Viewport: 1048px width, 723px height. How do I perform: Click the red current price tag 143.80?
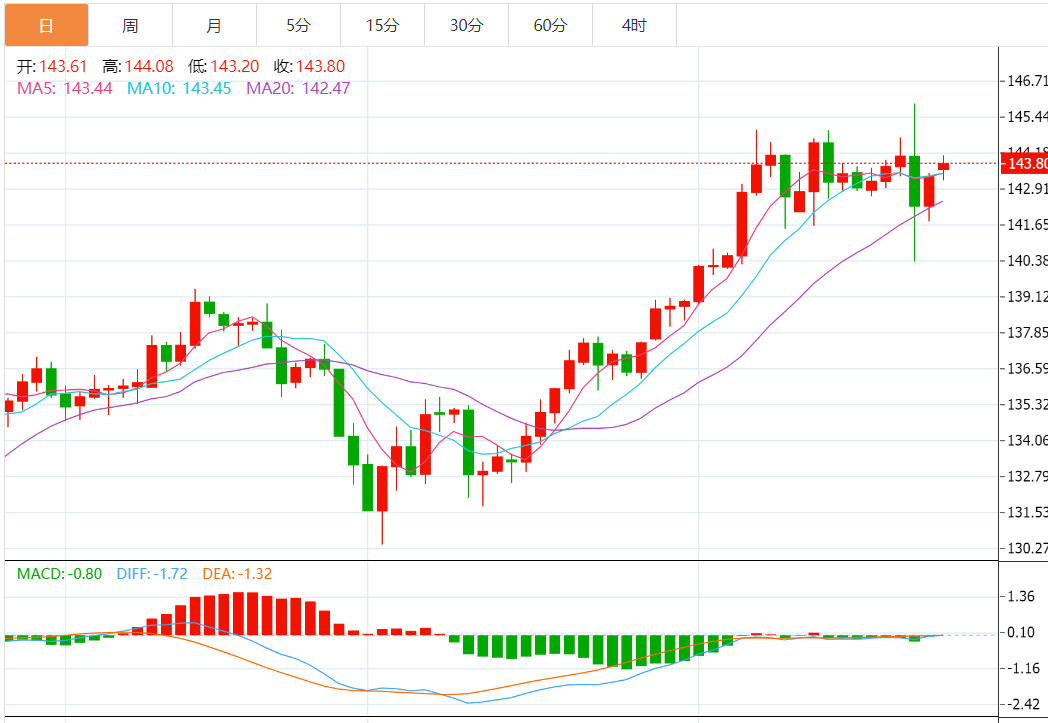(1024, 164)
